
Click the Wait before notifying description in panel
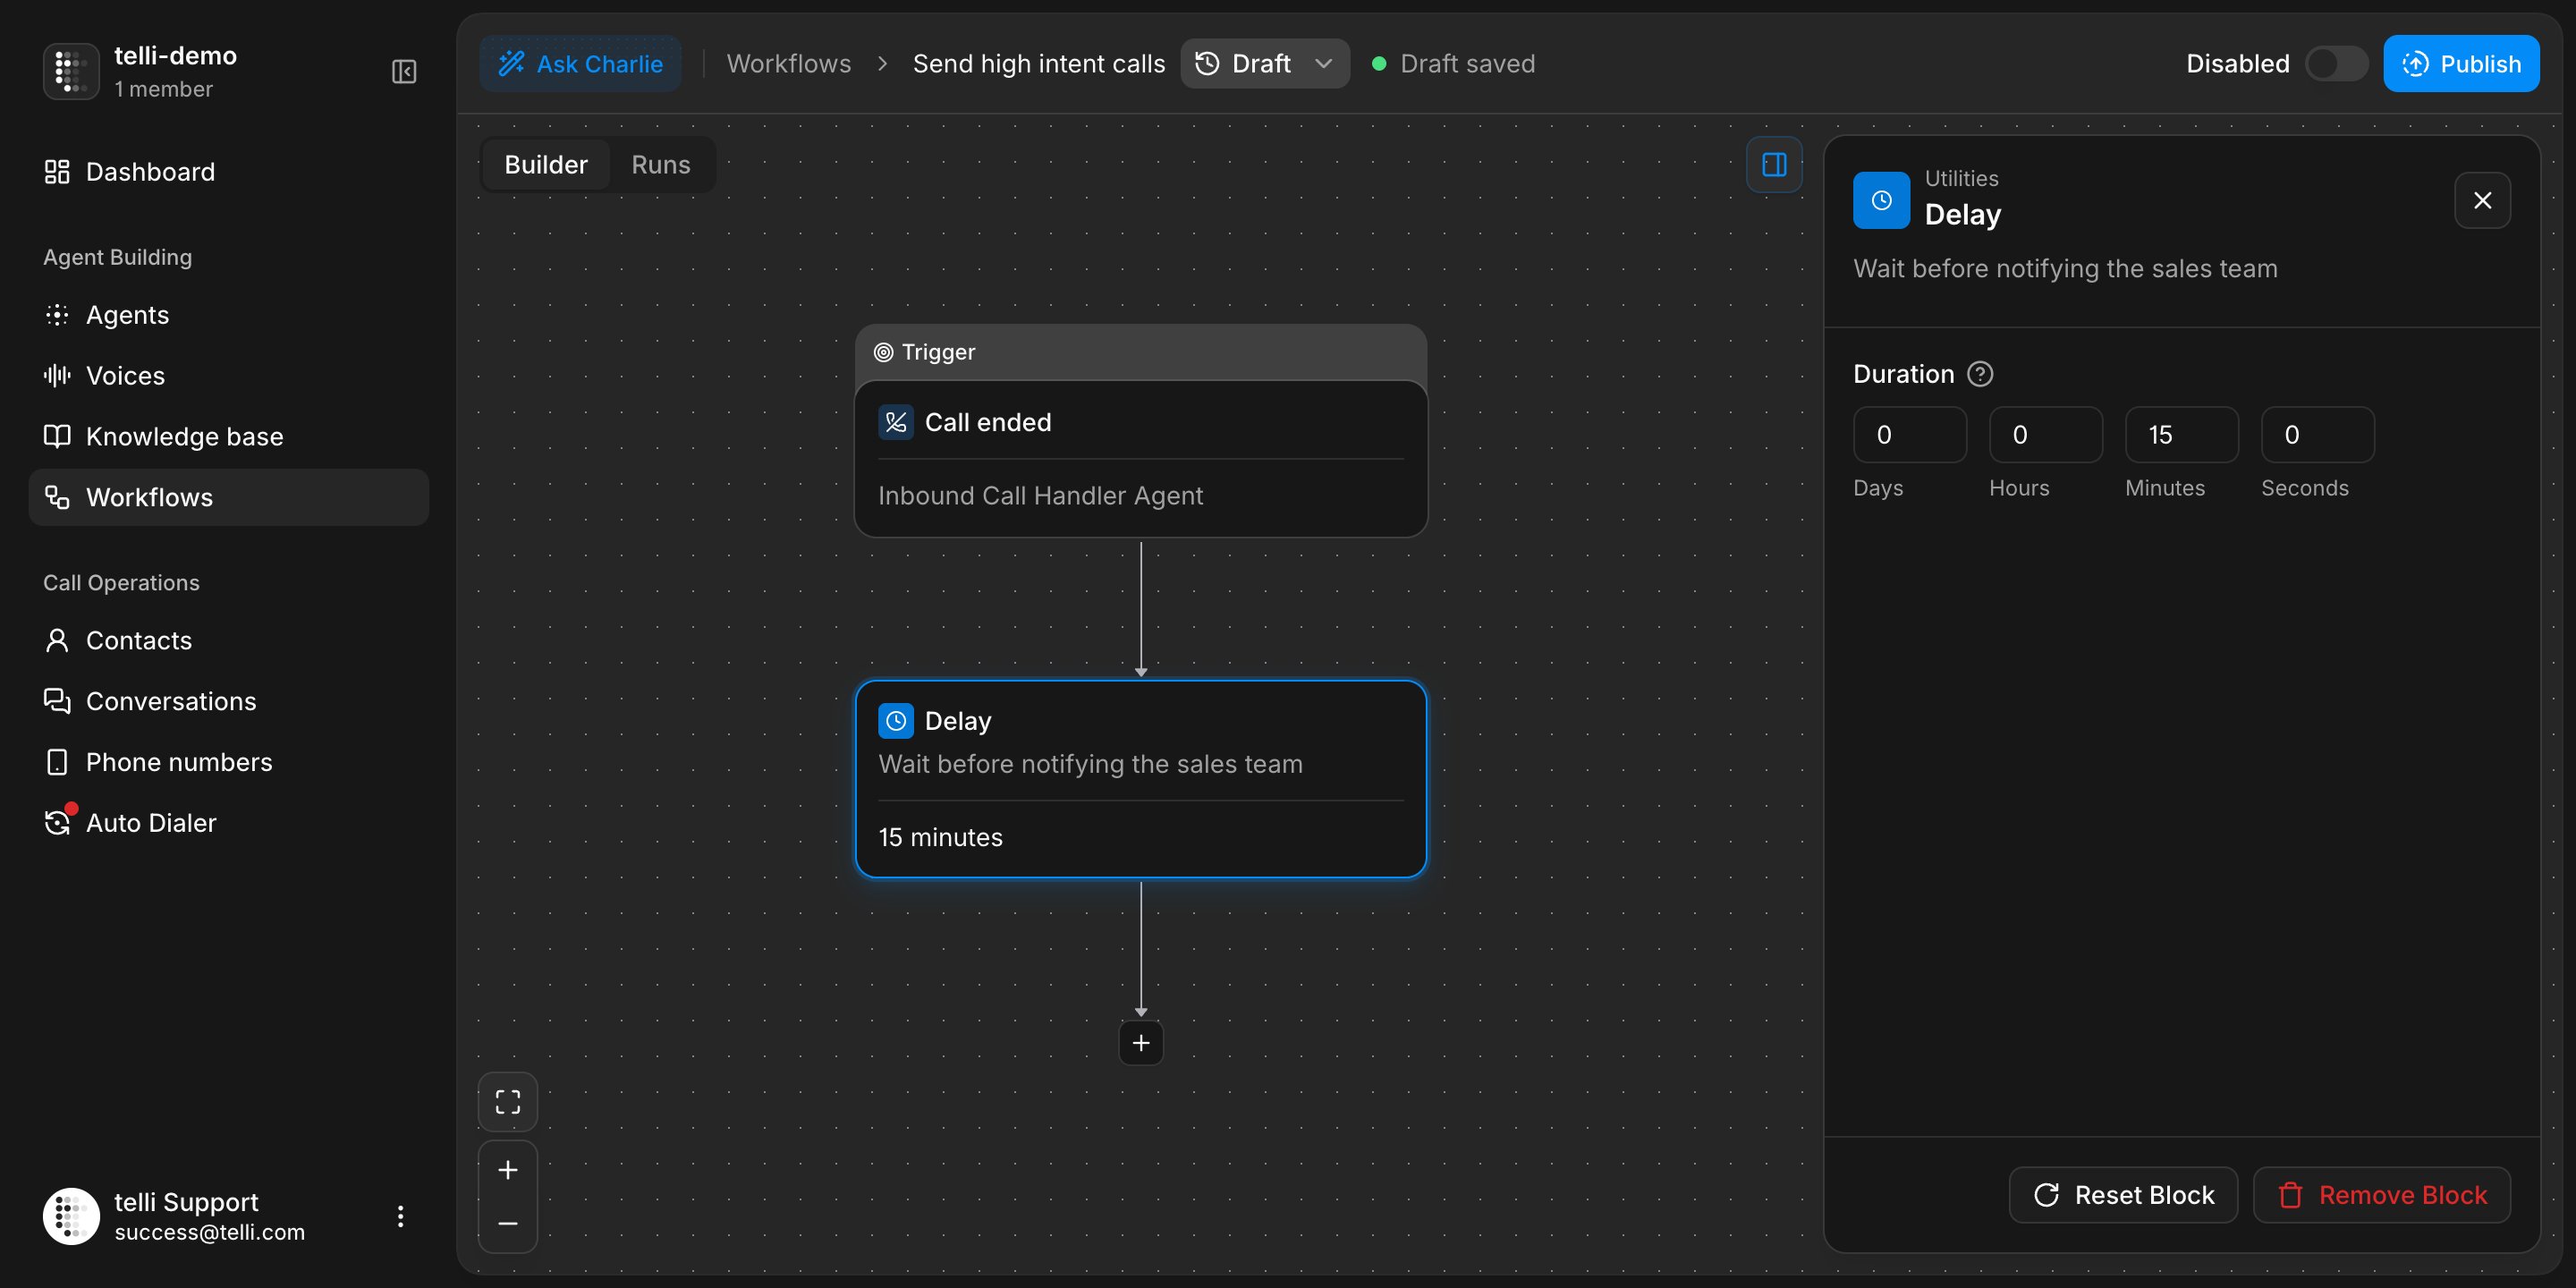click(x=2065, y=269)
